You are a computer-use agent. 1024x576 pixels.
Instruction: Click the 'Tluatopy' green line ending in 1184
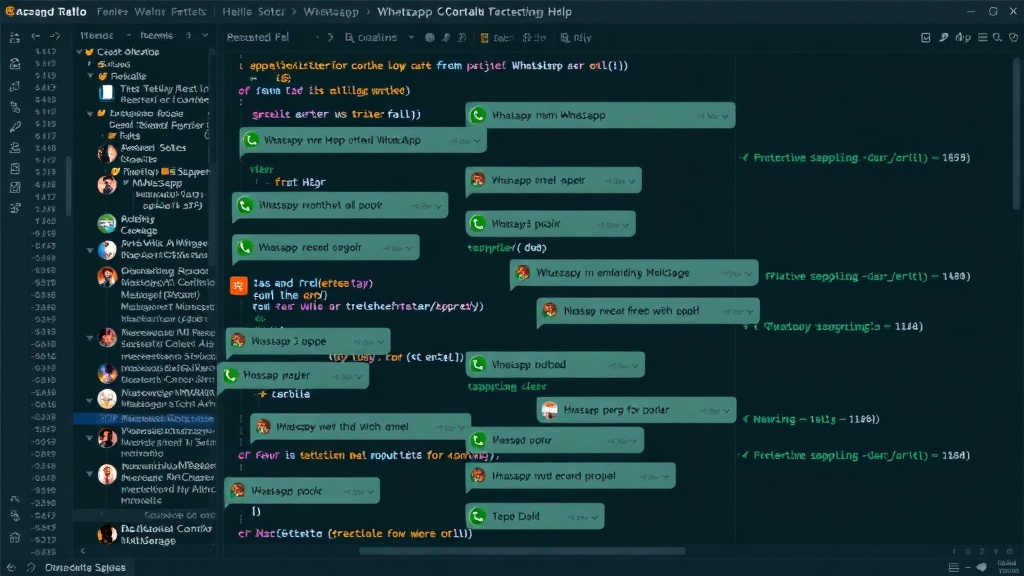(x=833, y=327)
